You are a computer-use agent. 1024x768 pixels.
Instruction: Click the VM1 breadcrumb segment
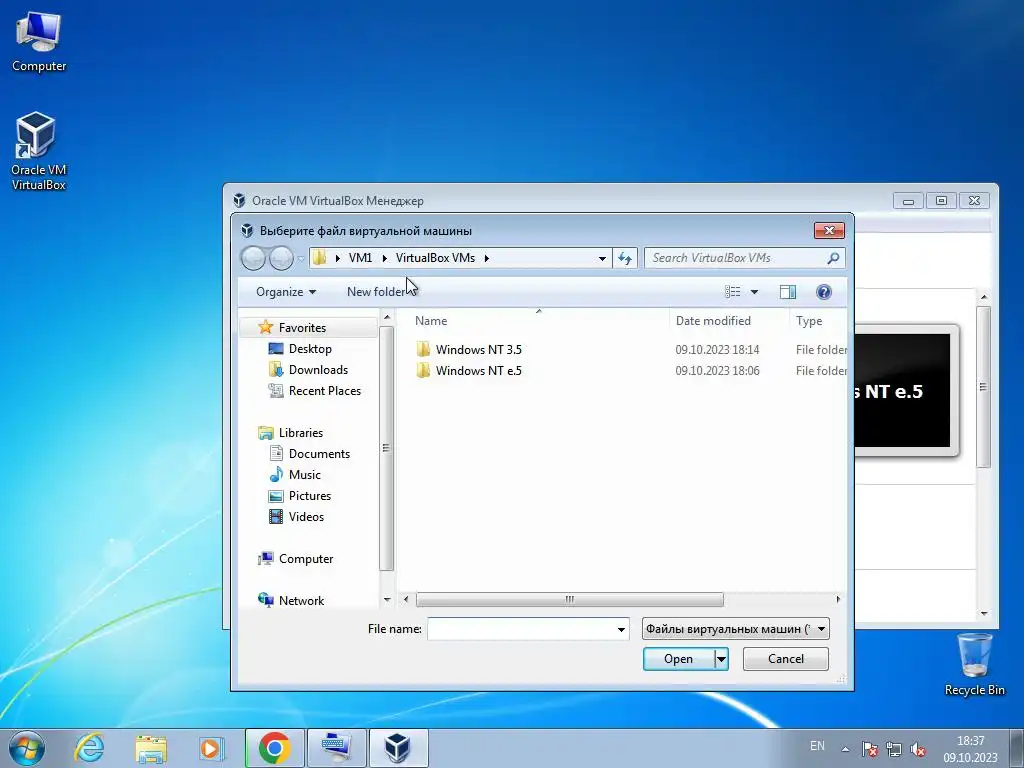click(360, 258)
